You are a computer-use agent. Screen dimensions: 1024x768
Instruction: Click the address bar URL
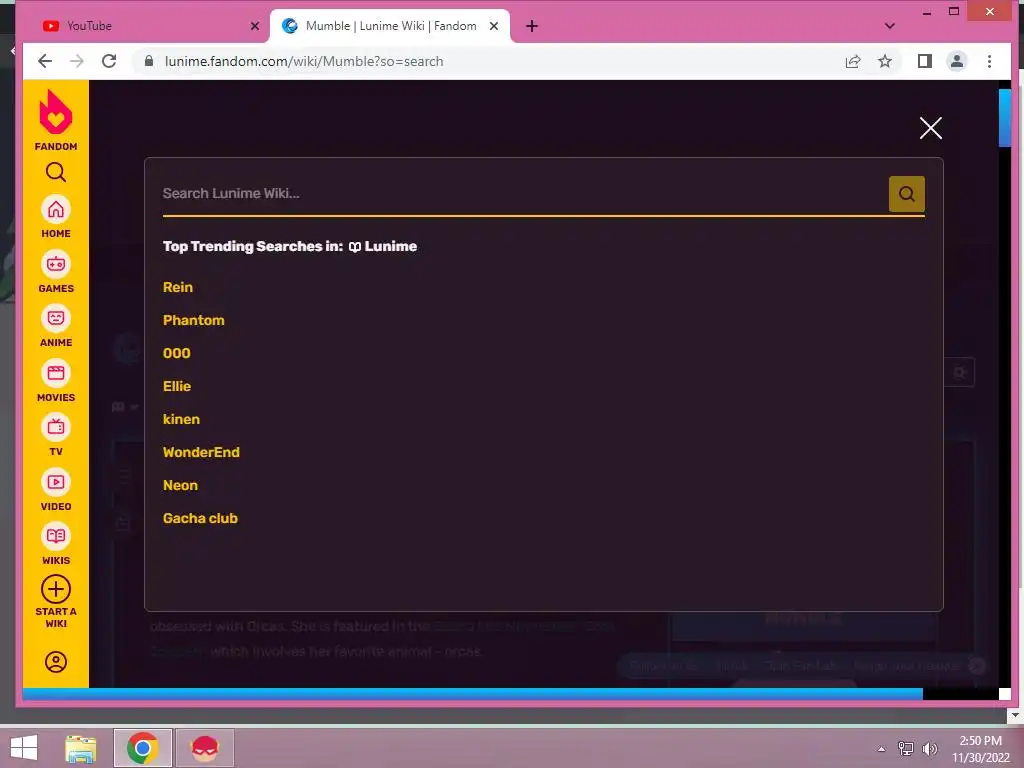(x=304, y=61)
